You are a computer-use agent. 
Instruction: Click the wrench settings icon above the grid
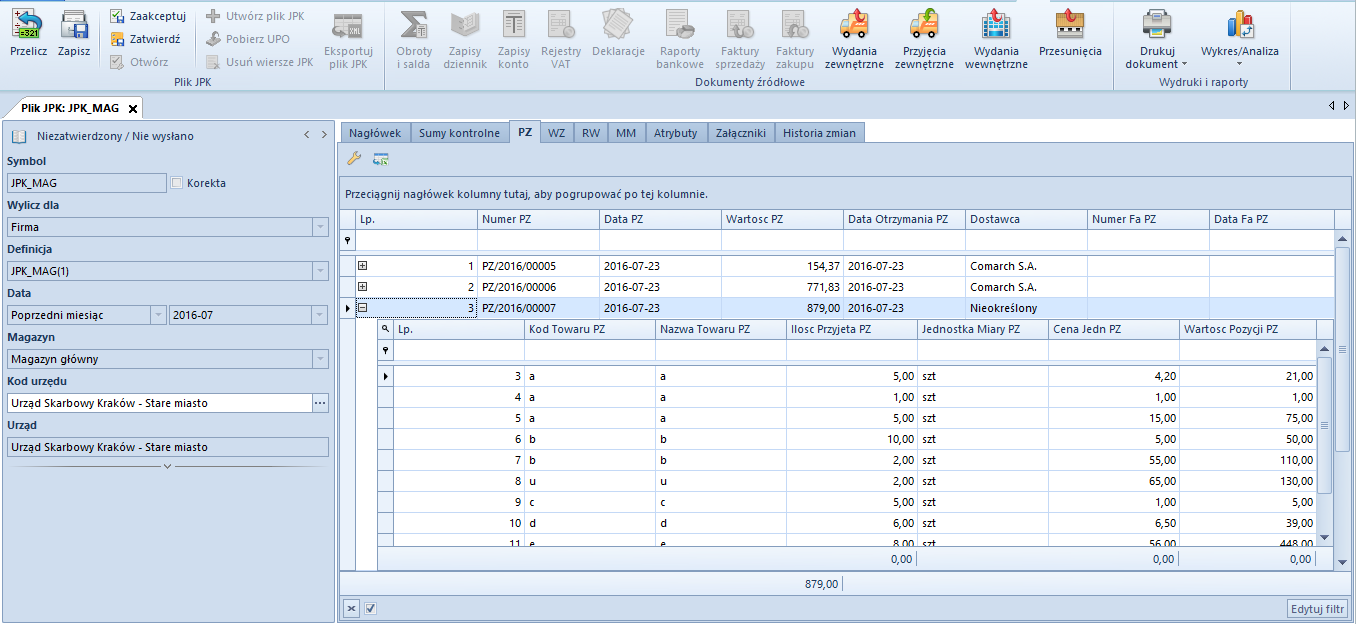pyautogui.click(x=354, y=158)
